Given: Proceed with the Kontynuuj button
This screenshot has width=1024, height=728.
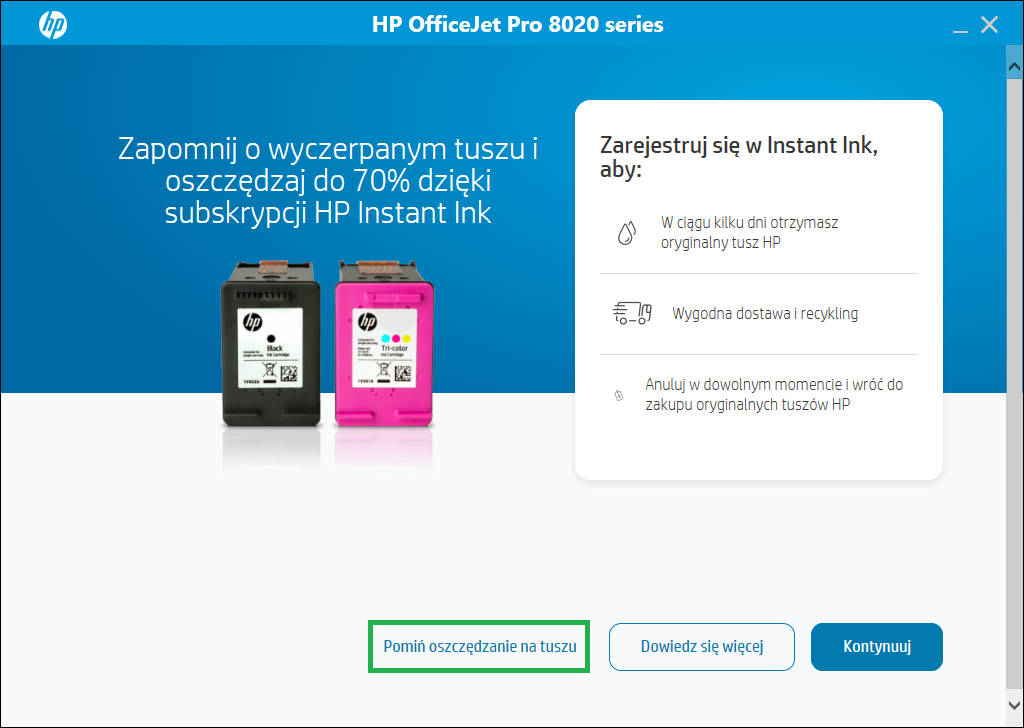Looking at the screenshot, I should tap(877, 646).
